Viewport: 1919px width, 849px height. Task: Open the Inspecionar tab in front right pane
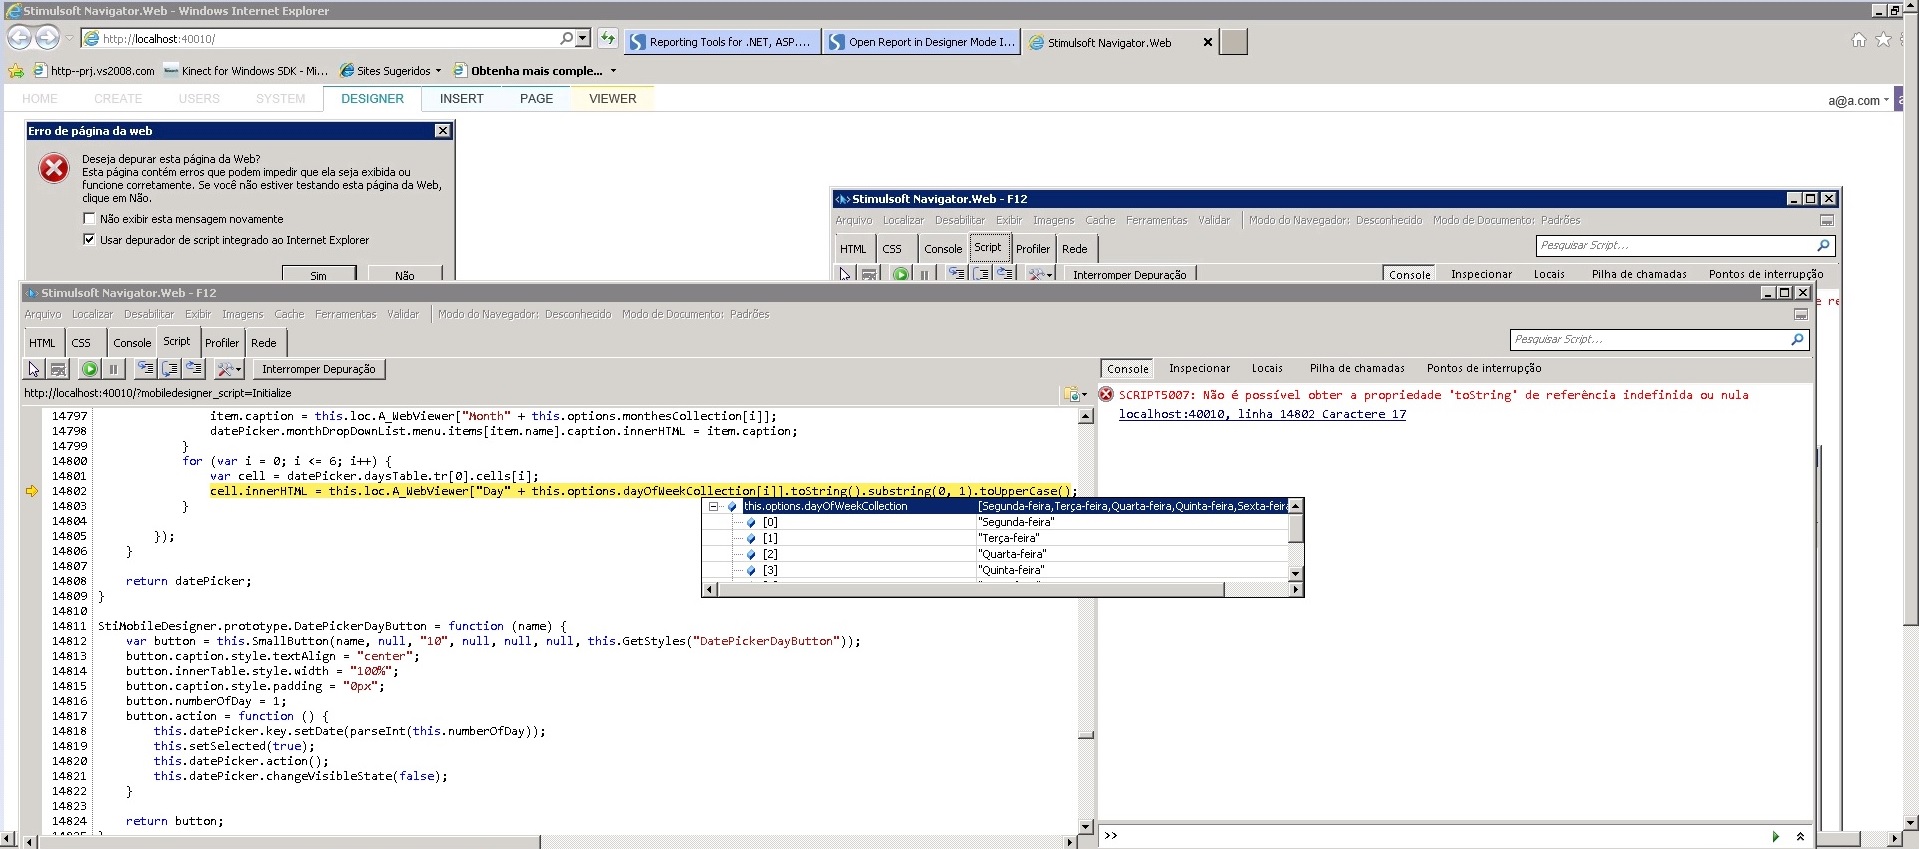[x=1199, y=368]
